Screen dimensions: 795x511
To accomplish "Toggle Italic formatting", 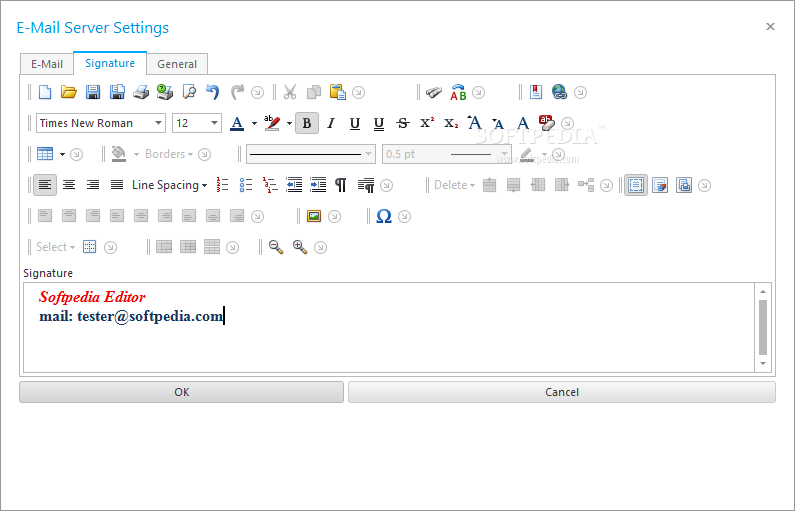I will click(x=331, y=123).
